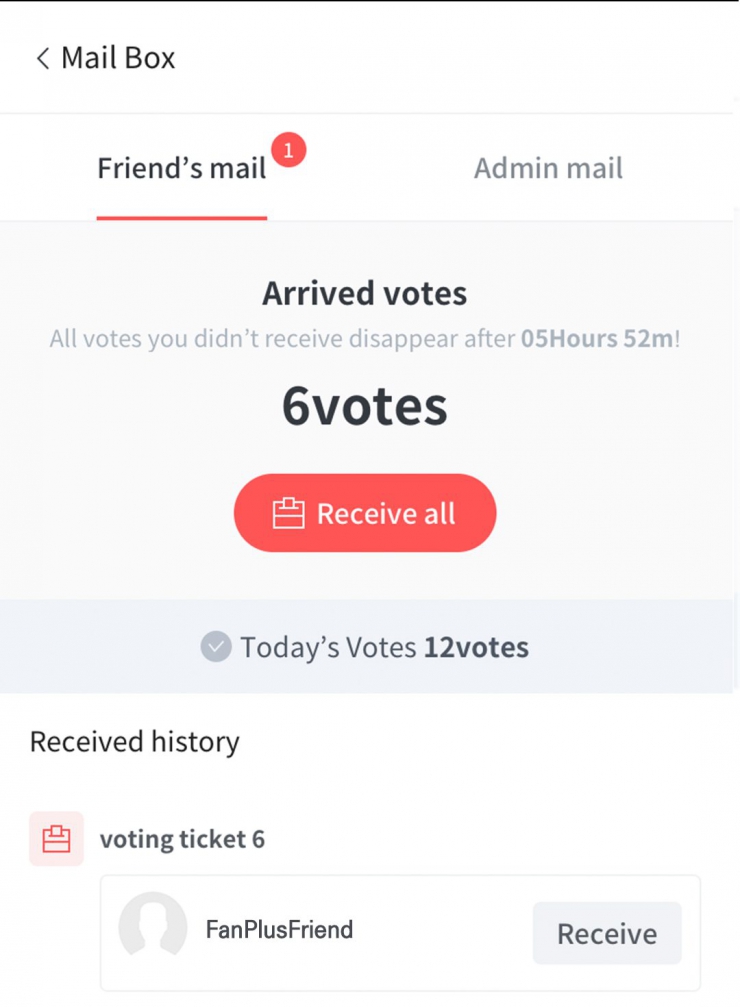Screen dimensions: 740x1007
Task: Tap the large 6votes count
Action: [x=364, y=406]
